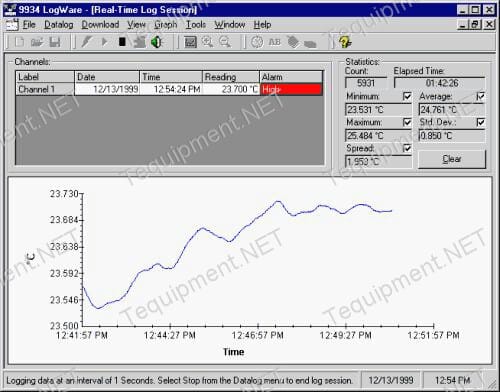
Task: Click the Zoom in magnifier icon
Action: (208, 42)
